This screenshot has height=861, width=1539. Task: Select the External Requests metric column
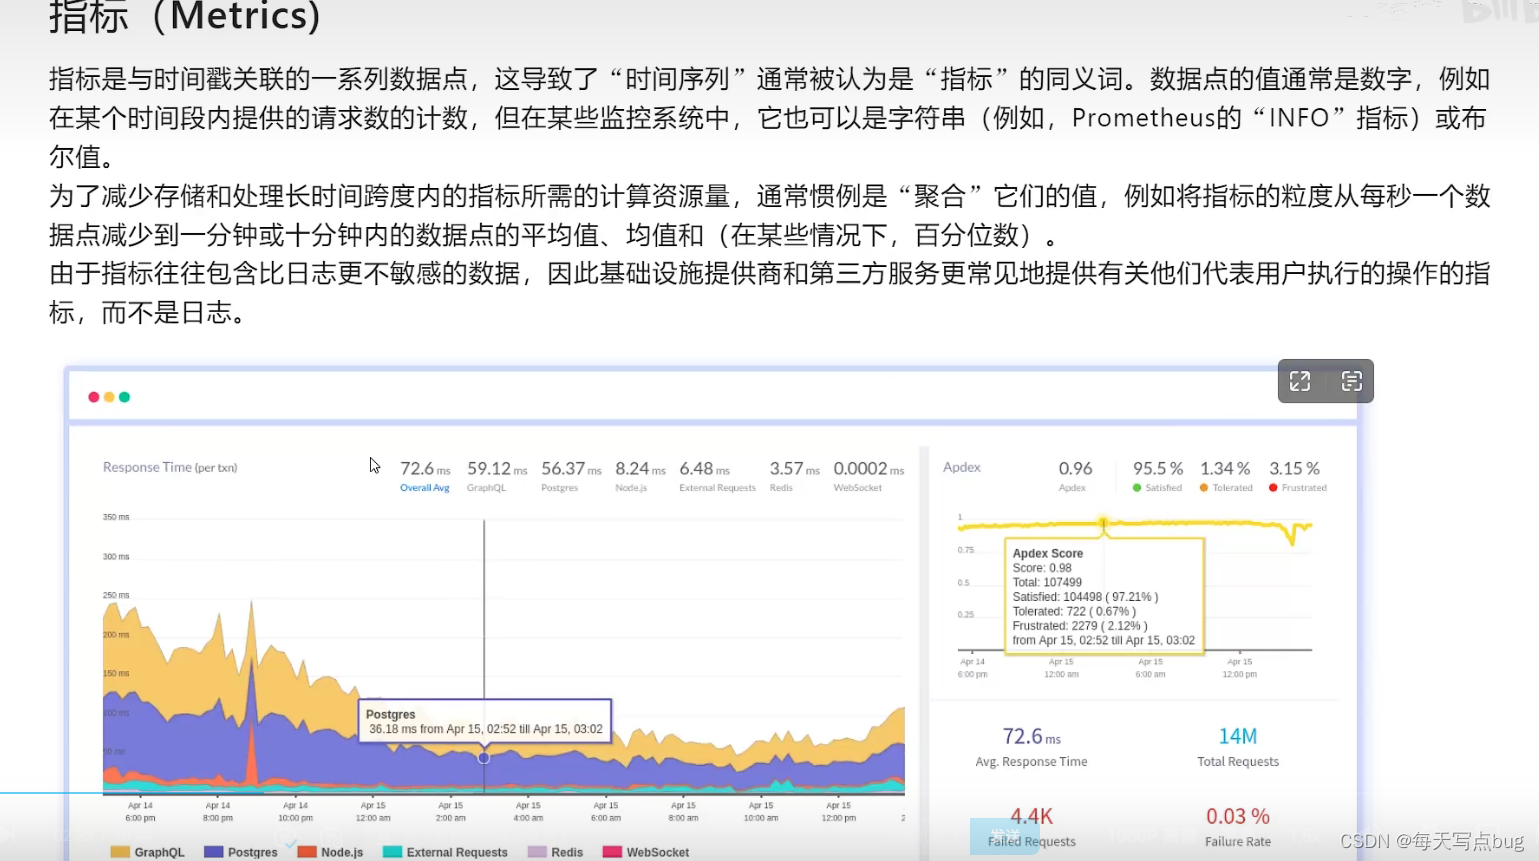[x=716, y=476]
